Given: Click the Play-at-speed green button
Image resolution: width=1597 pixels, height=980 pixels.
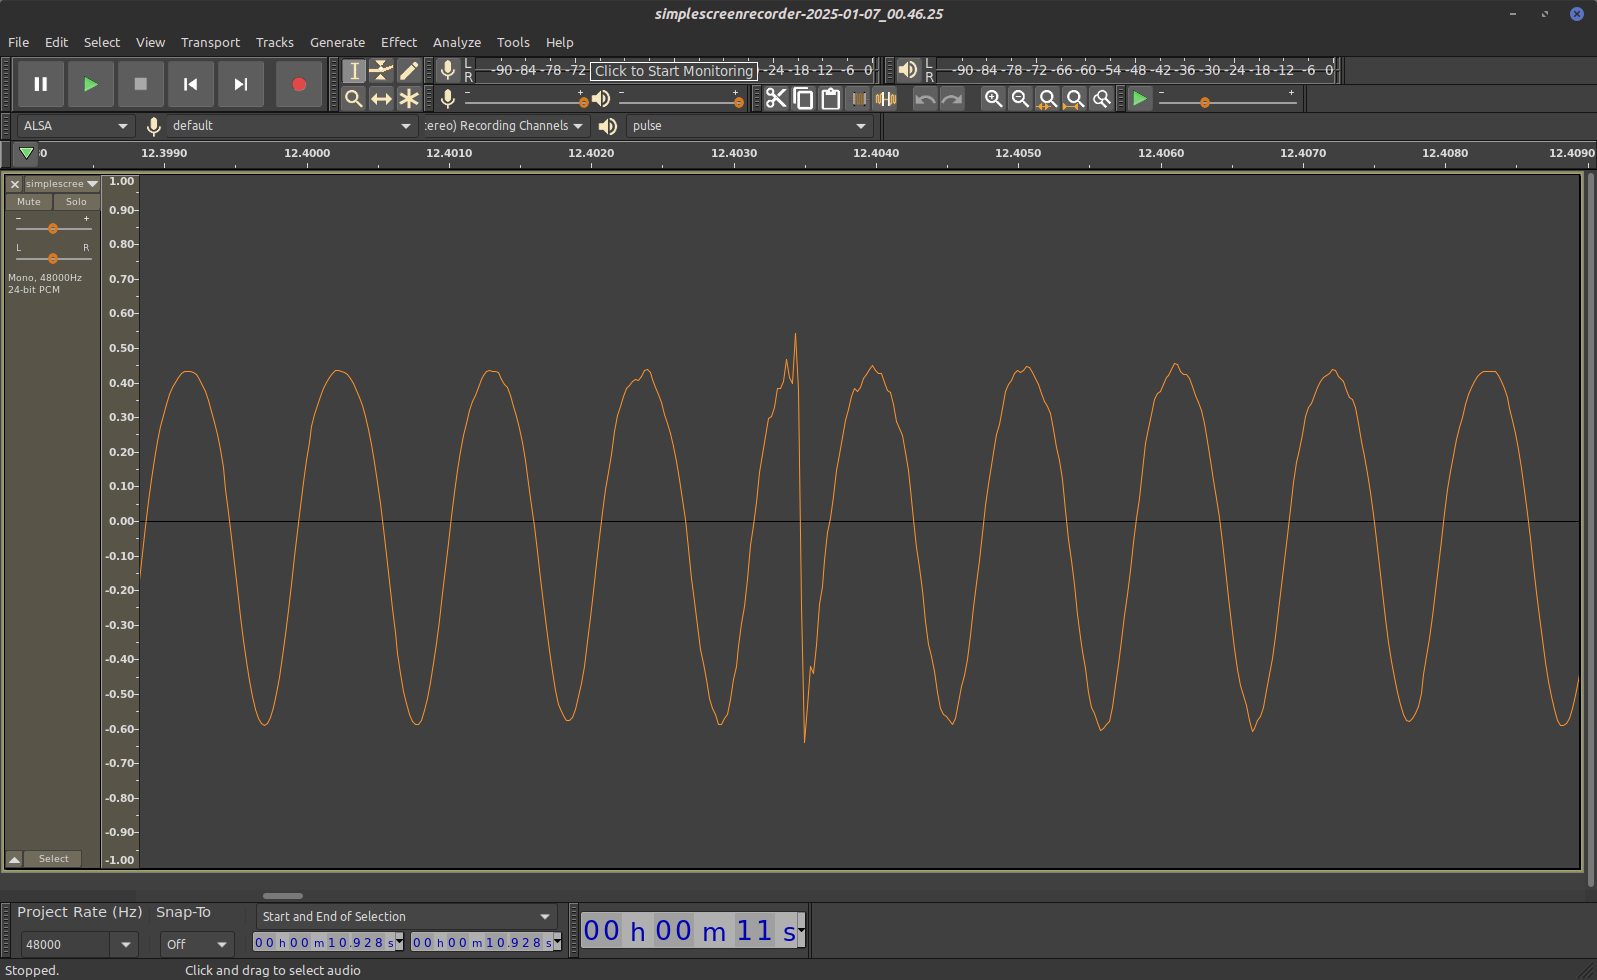Looking at the screenshot, I should (x=1140, y=98).
